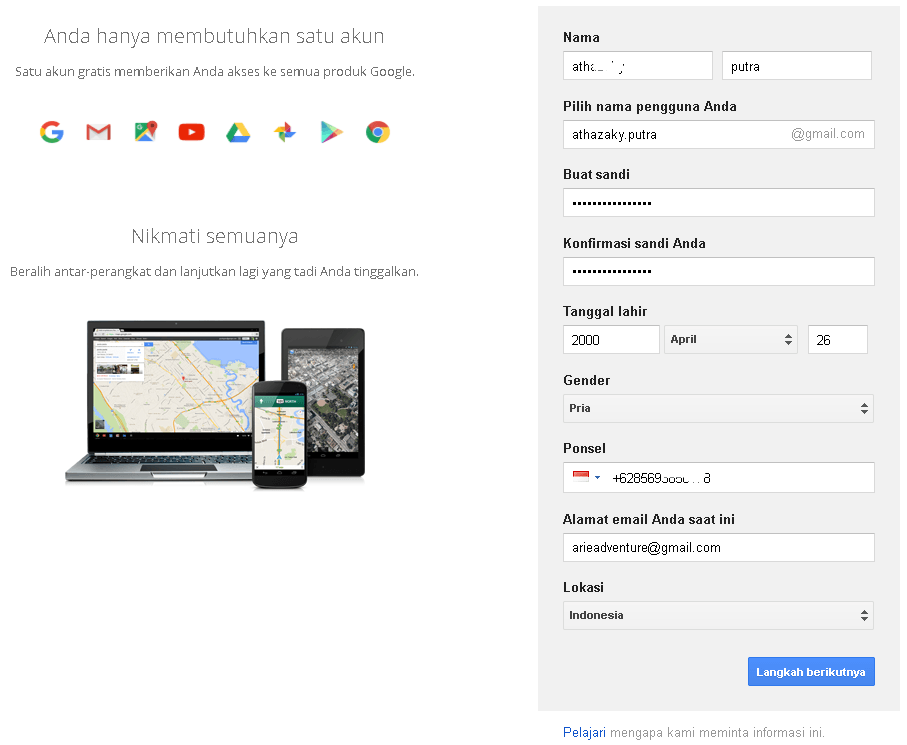Click the current email field arieadventure@gmail.com
907x745 pixels.
718,547
